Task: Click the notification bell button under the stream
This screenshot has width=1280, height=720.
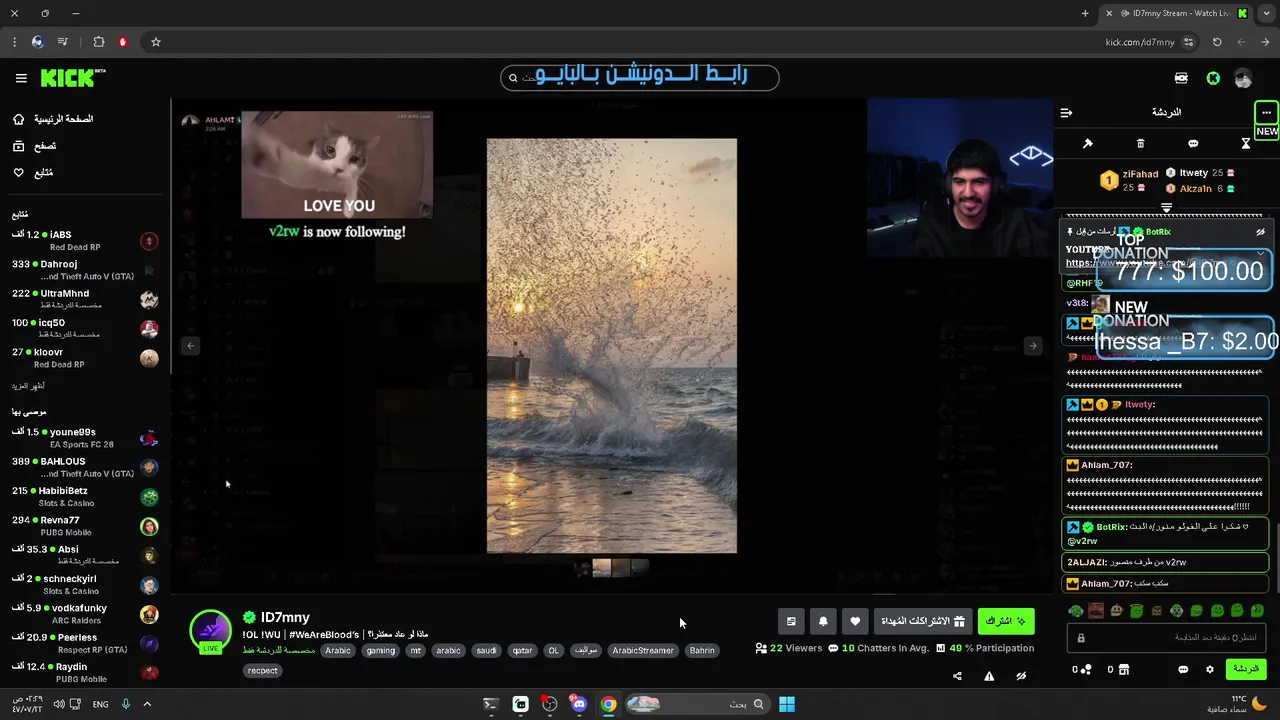Action: click(823, 621)
